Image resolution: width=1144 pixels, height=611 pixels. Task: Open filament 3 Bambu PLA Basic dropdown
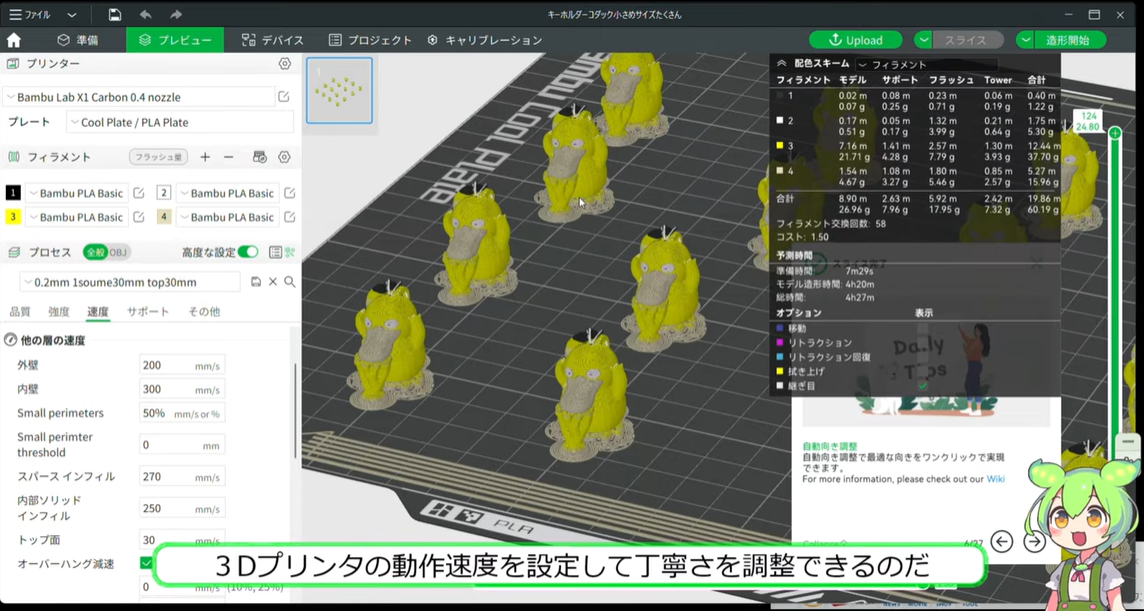pyautogui.click(x=77, y=217)
